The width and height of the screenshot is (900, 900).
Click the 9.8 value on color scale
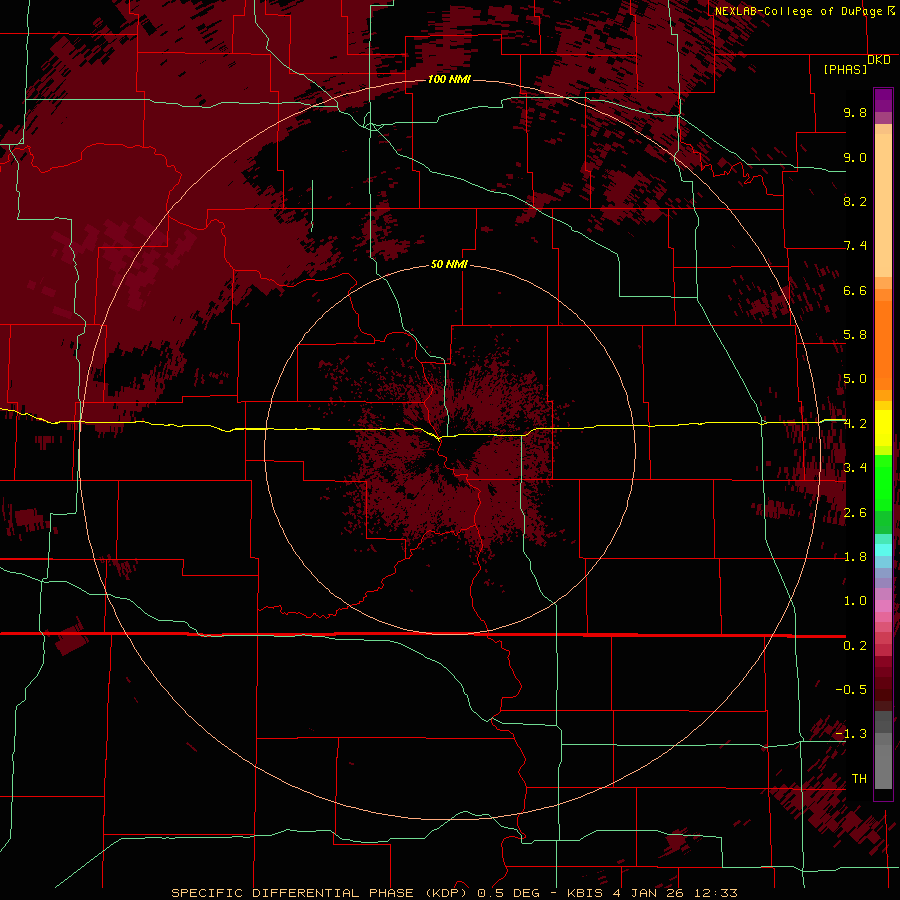[855, 113]
